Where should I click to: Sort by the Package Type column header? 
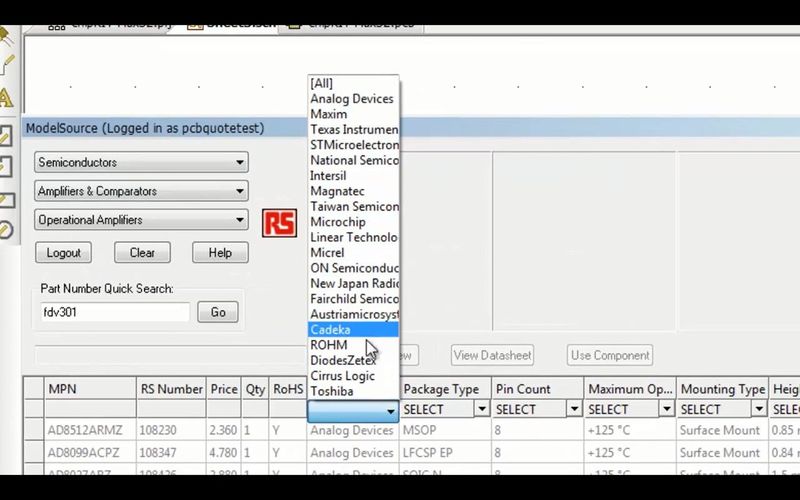click(x=445, y=389)
